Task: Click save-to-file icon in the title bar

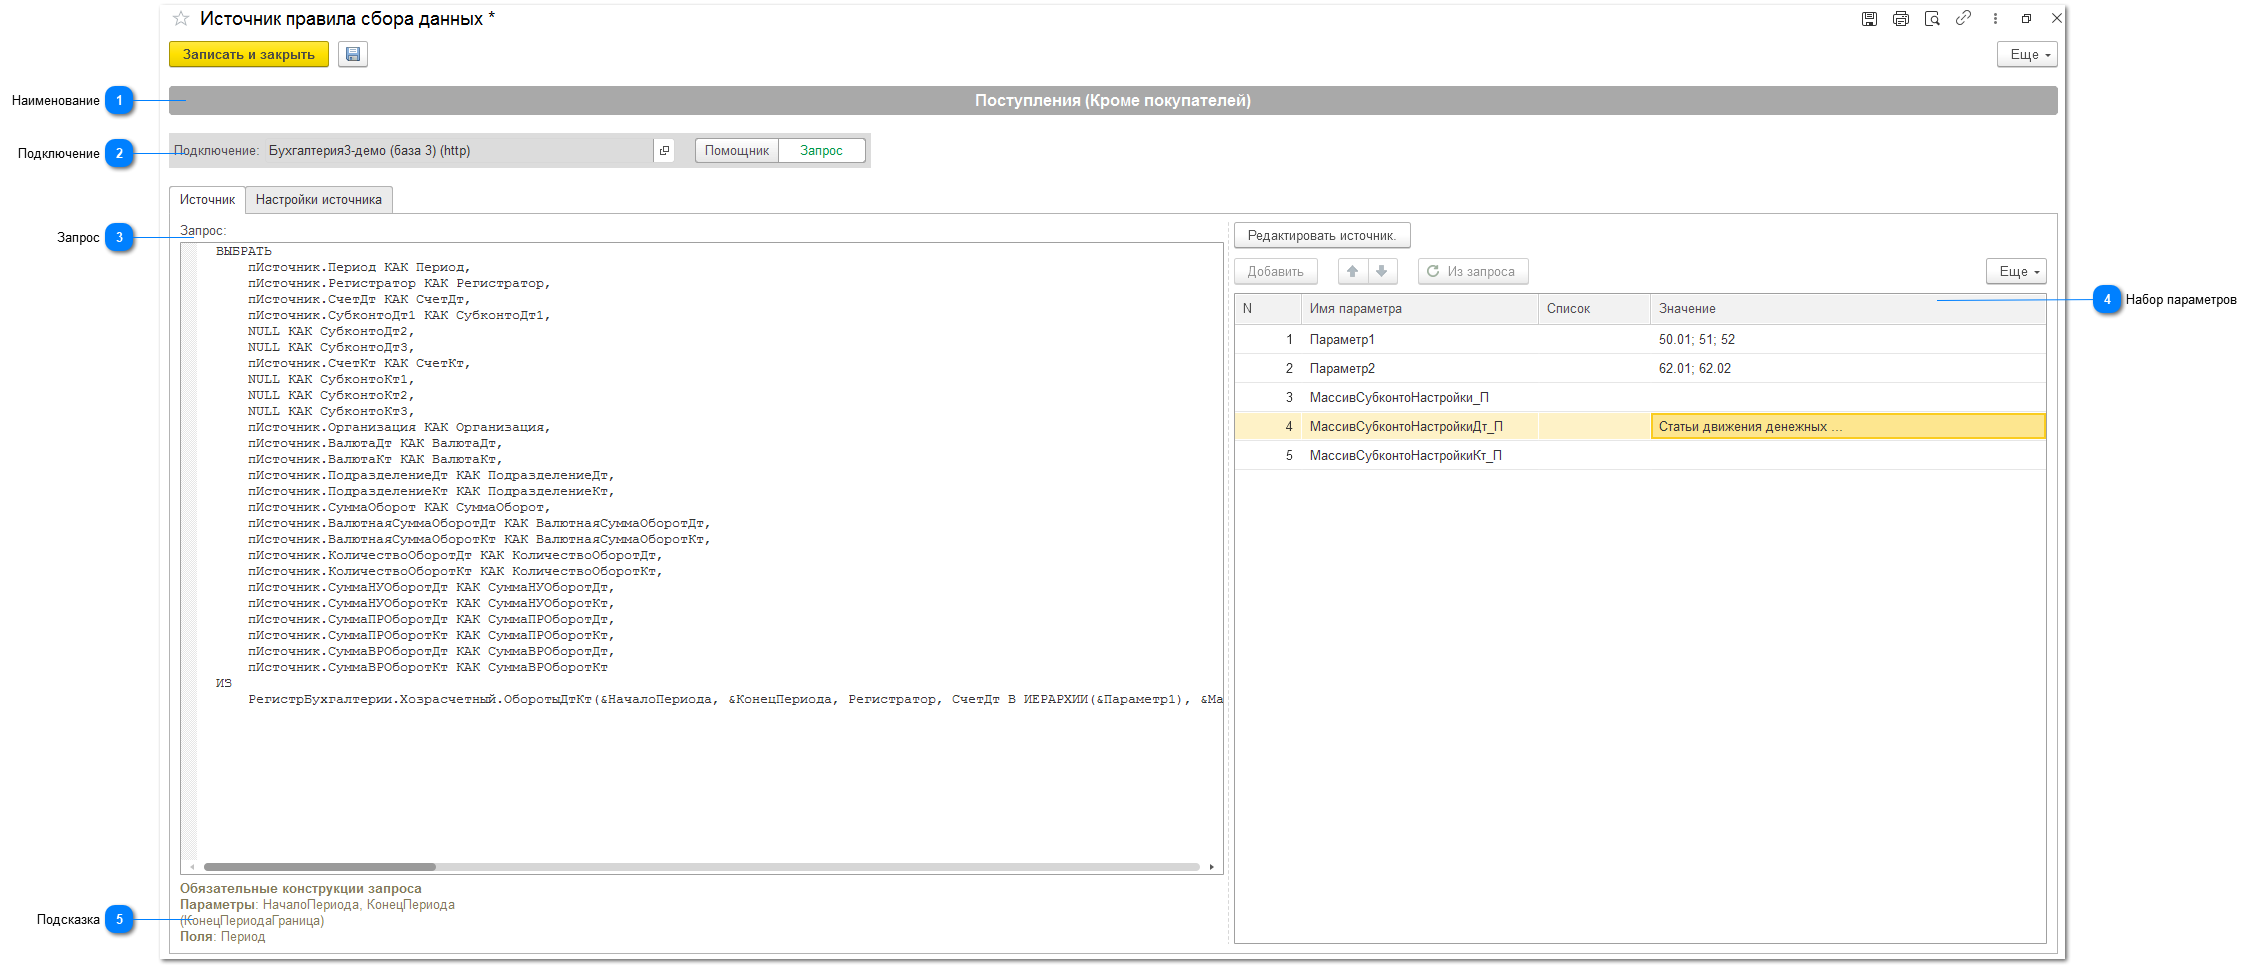Action: click(1869, 19)
